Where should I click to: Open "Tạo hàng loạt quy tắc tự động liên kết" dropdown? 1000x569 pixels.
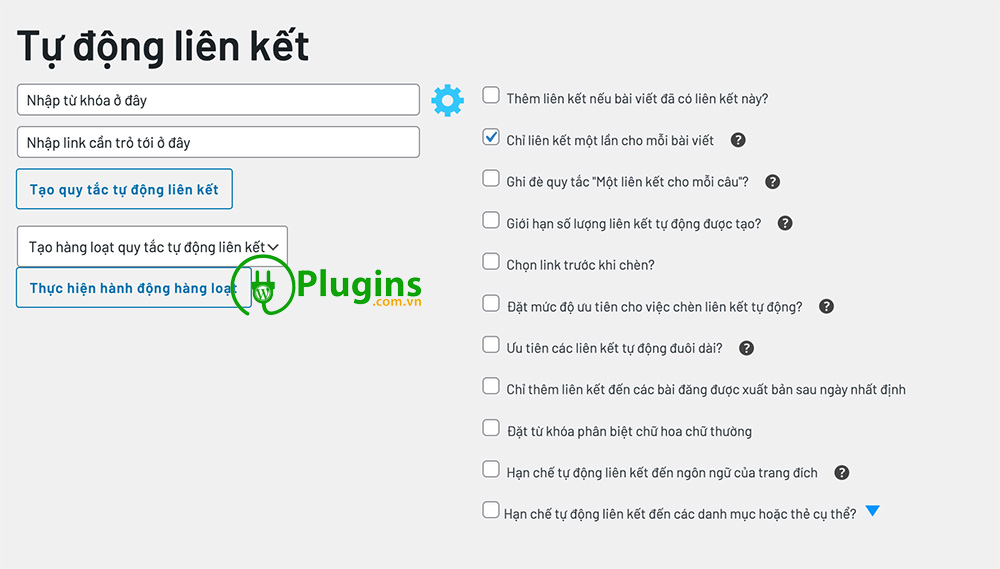coord(152,246)
